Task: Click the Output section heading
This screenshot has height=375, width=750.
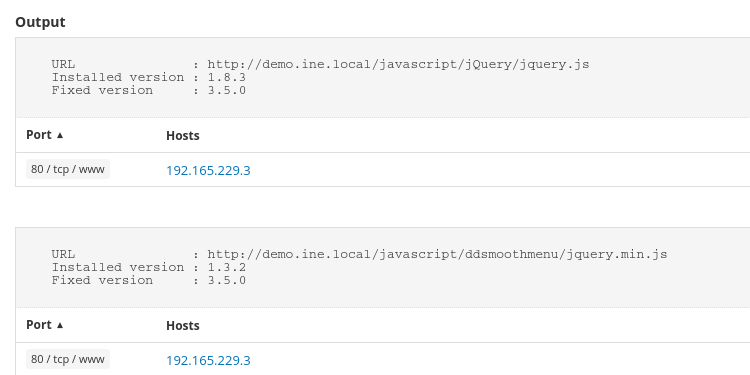Action: [40, 22]
